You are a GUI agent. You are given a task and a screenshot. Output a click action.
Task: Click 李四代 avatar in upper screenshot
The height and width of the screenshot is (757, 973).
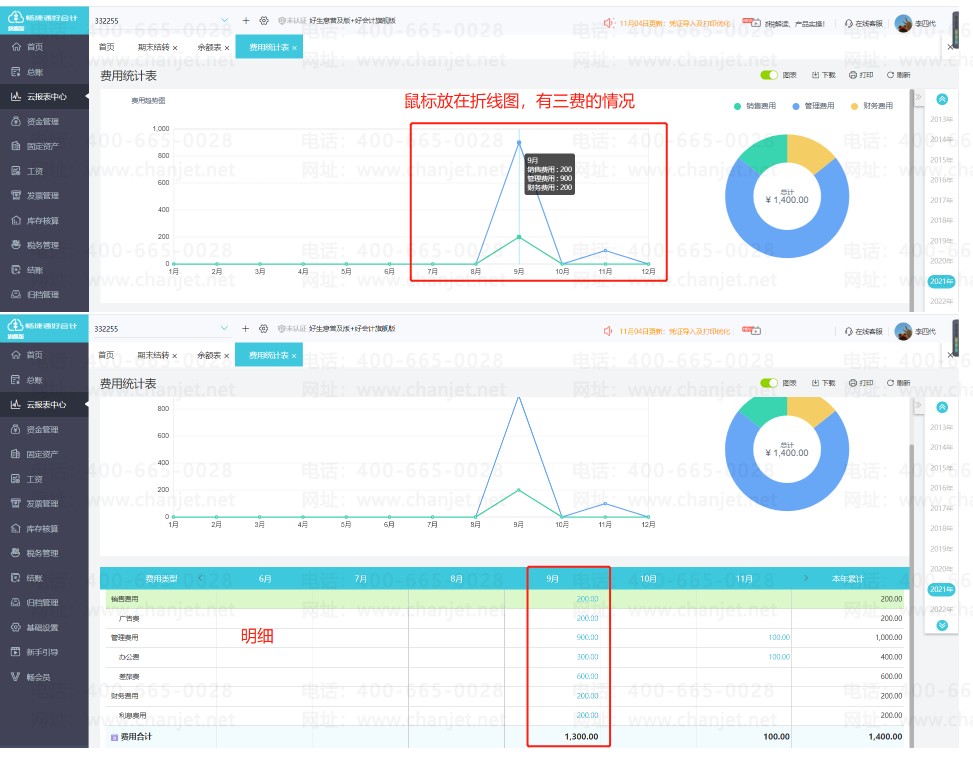coord(904,23)
